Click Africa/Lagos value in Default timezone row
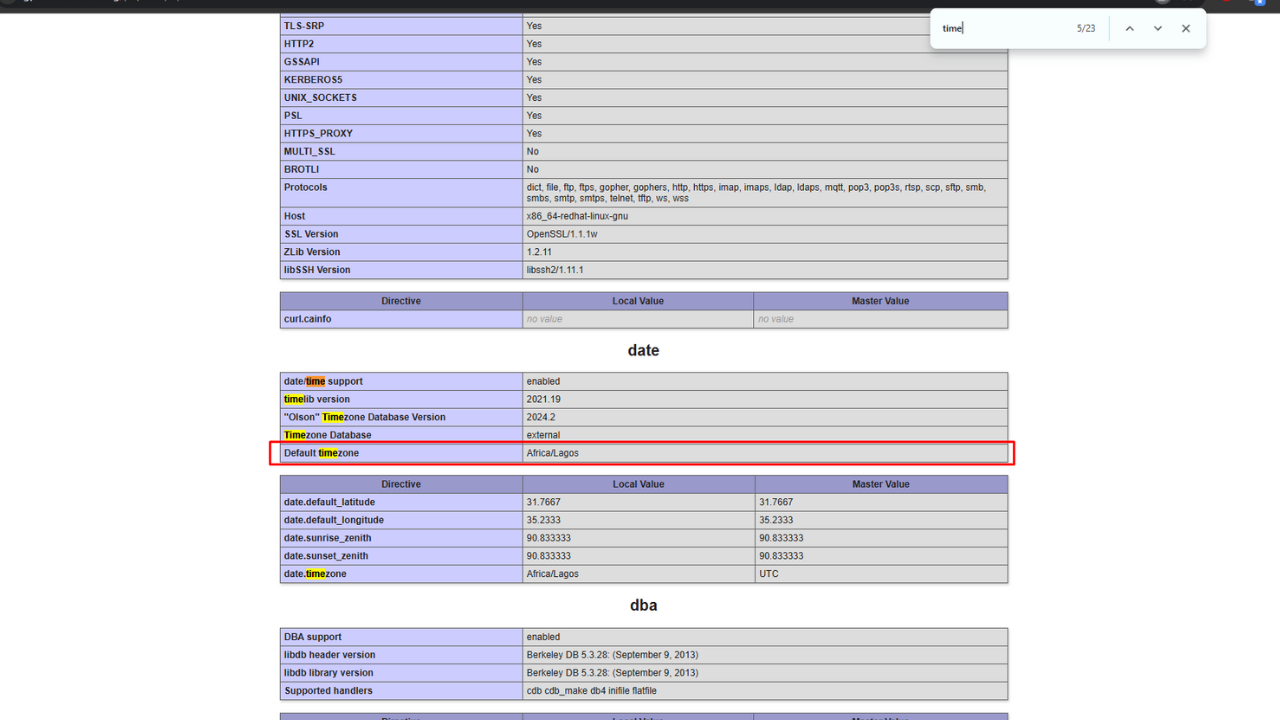Viewport: 1280px width, 720px height. click(x=552, y=453)
